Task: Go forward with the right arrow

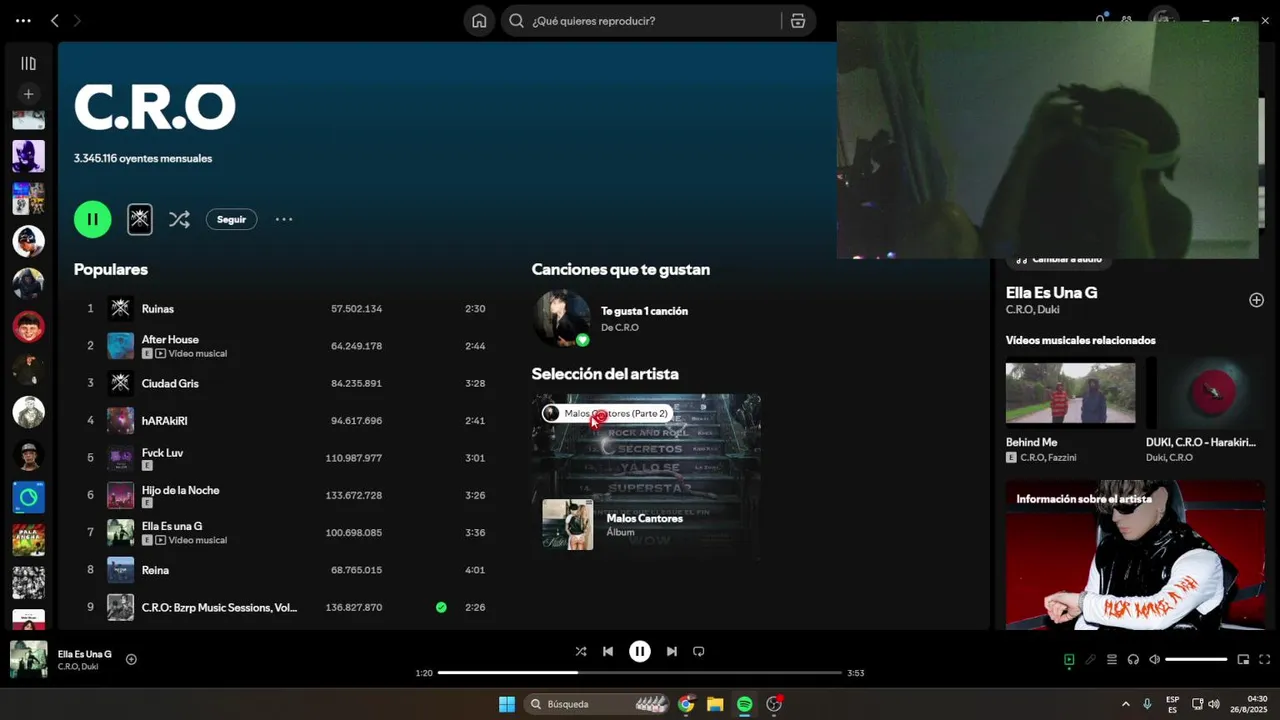Action: click(78, 20)
